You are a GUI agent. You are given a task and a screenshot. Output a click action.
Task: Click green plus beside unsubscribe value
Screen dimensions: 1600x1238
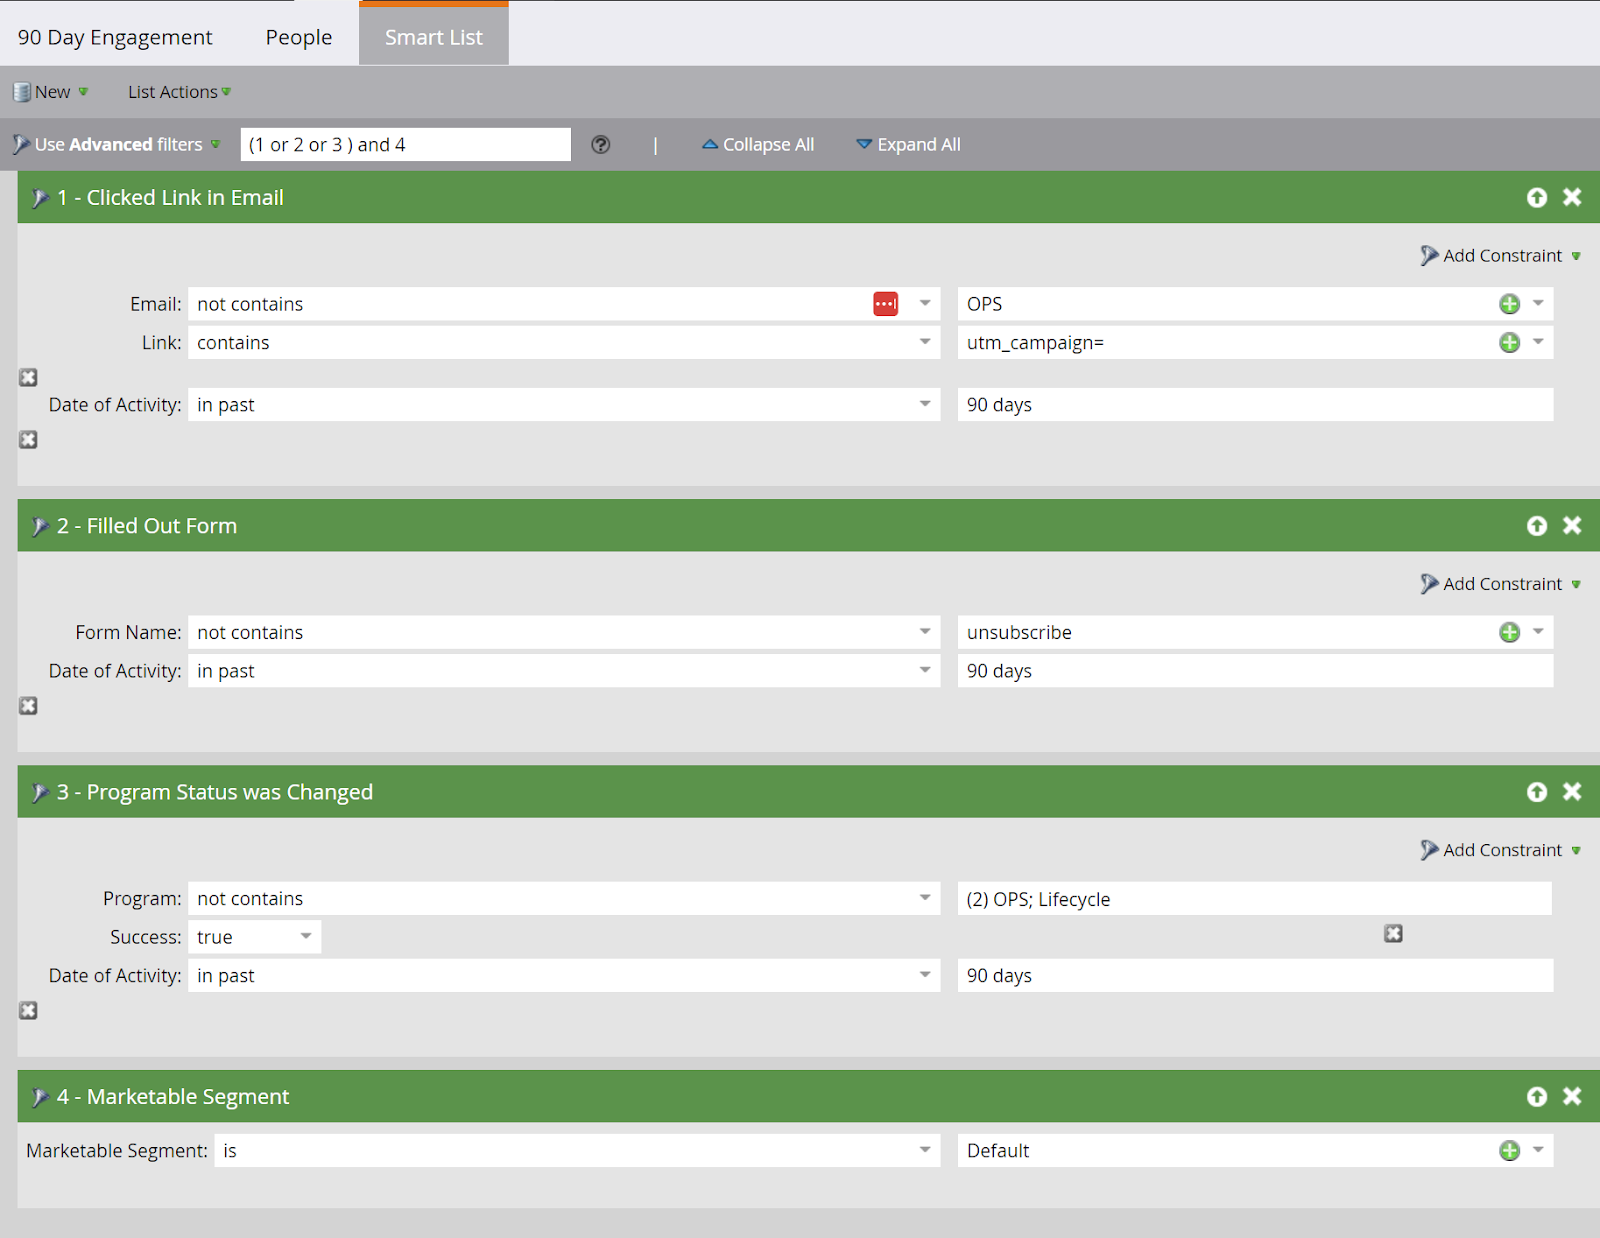(1510, 632)
